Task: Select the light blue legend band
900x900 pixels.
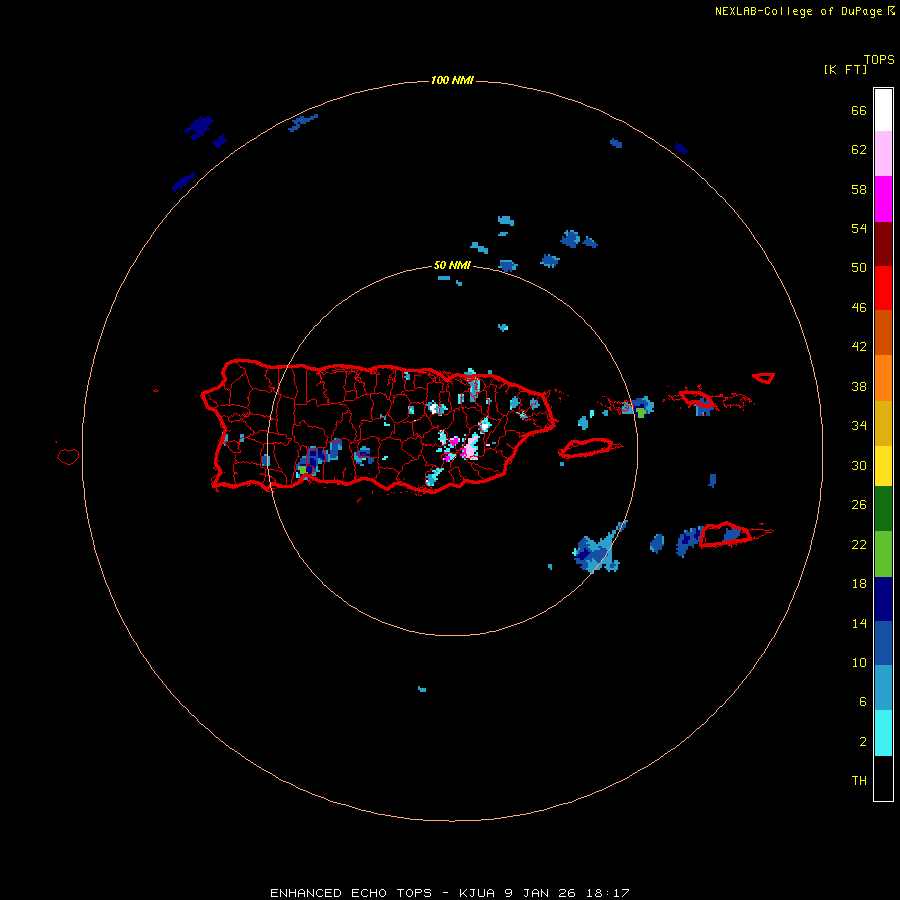Action: pos(883,687)
